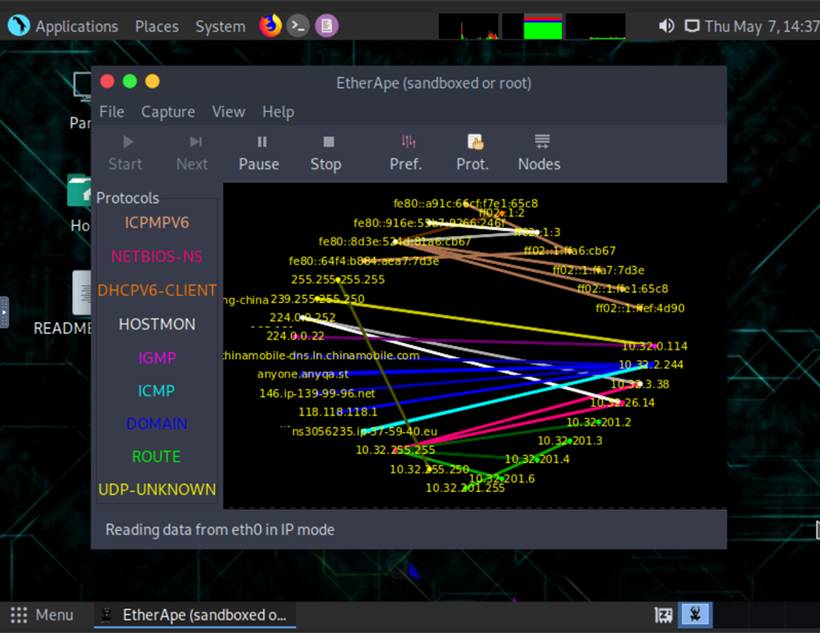Stop the network capture
The height and width of the screenshot is (633, 820).
[x=326, y=153]
